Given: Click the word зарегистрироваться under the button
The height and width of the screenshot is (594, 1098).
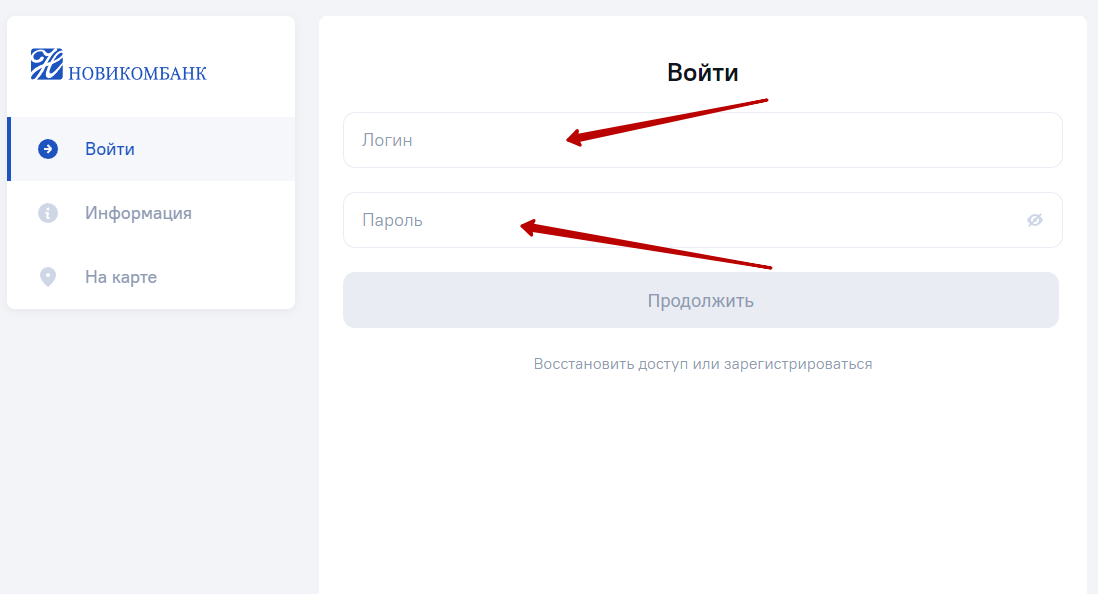Looking at the screenshot, I should pos(798,364).
